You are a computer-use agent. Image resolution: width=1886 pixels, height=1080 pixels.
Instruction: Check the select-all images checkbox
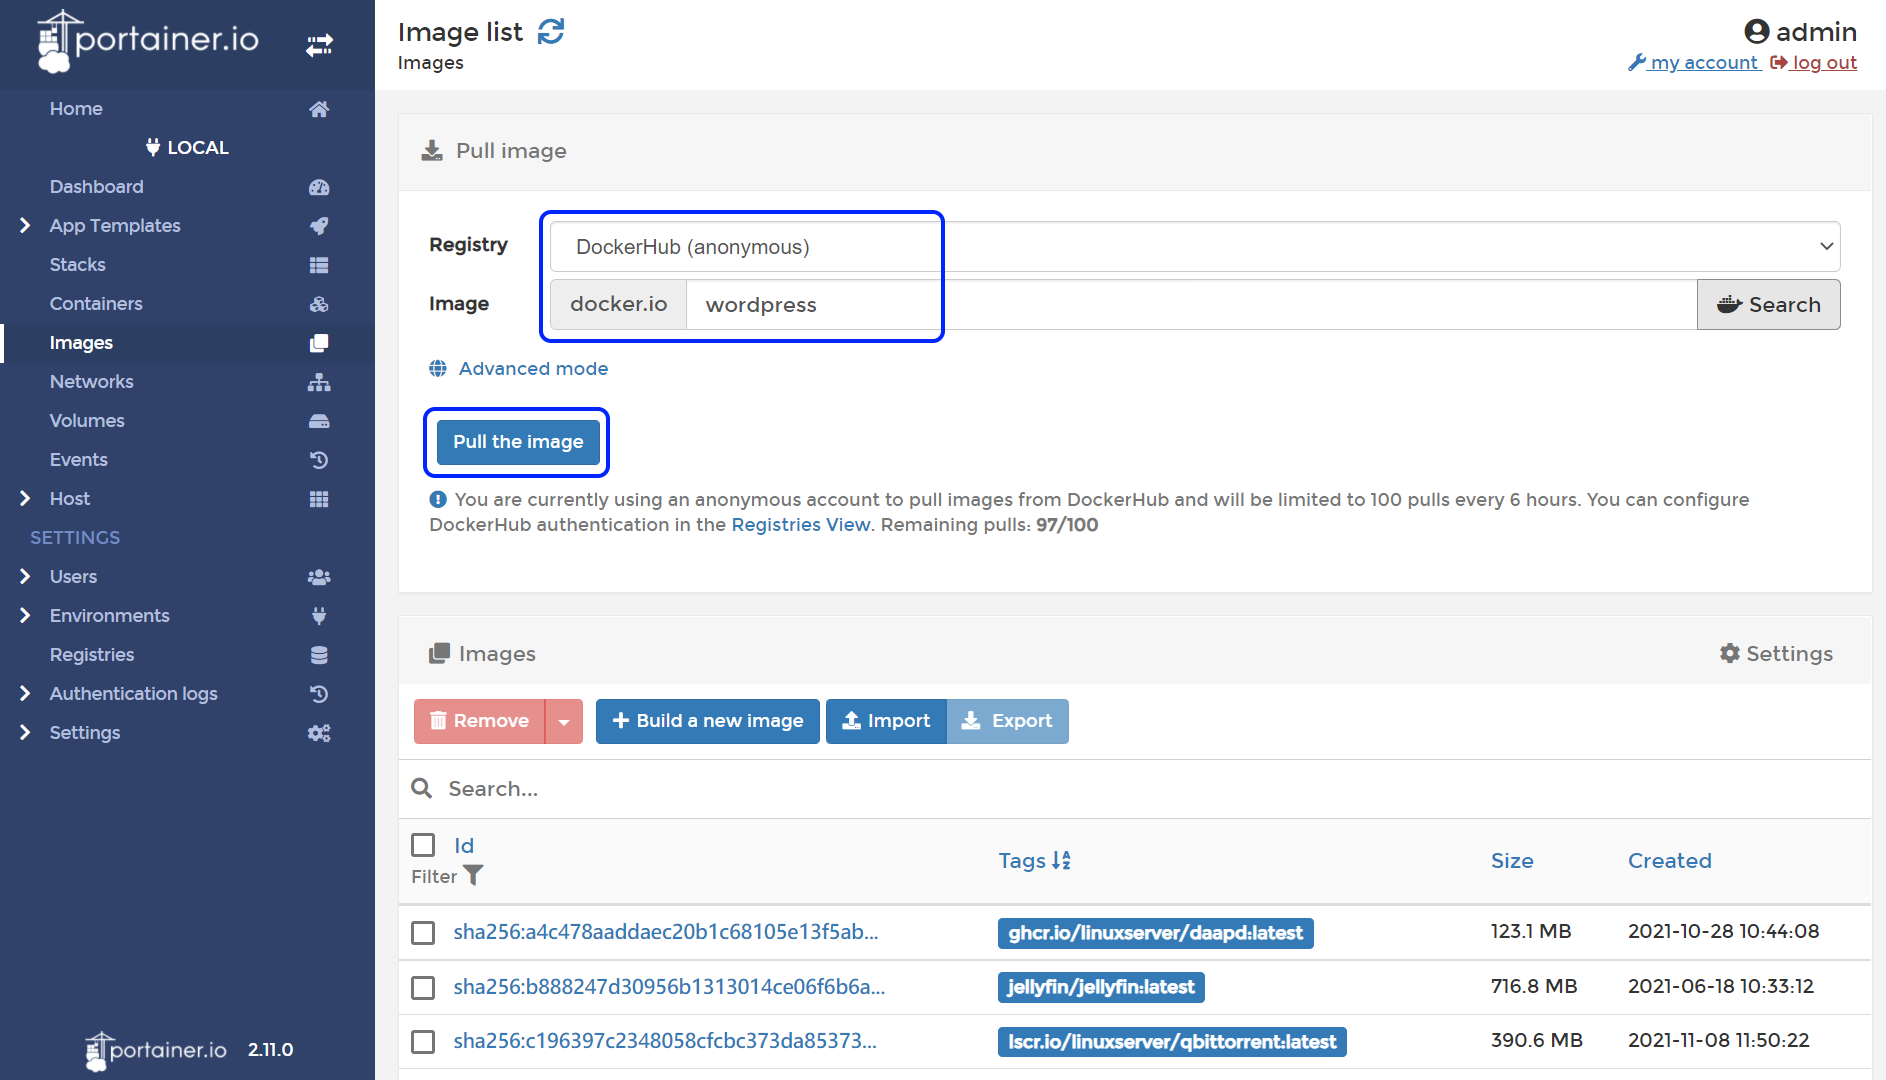[423, 845]
